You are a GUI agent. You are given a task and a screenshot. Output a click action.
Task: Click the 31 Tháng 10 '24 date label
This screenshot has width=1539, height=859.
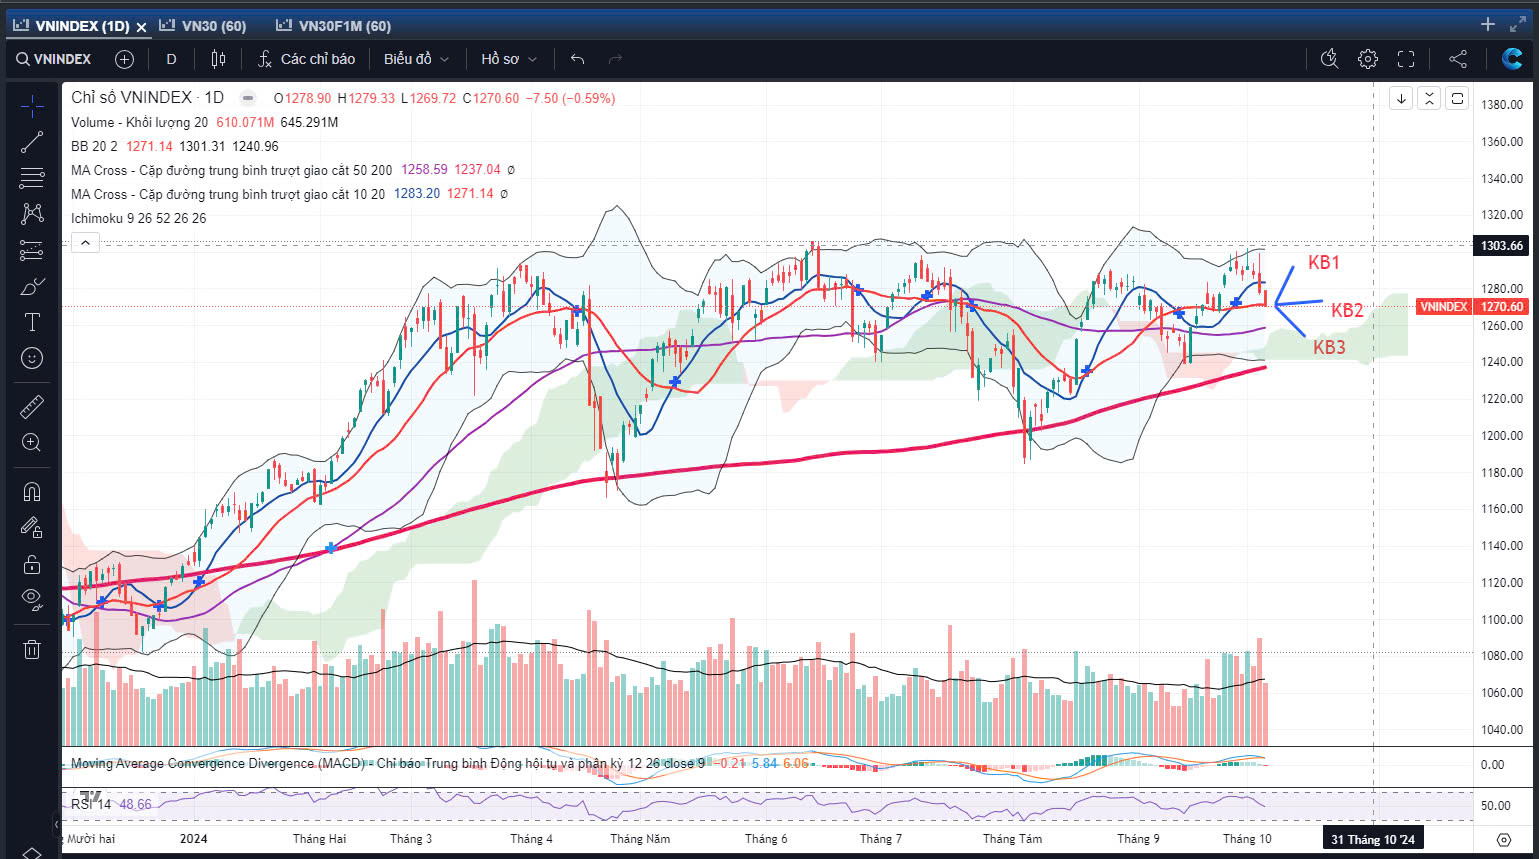tap(1372, 839)
